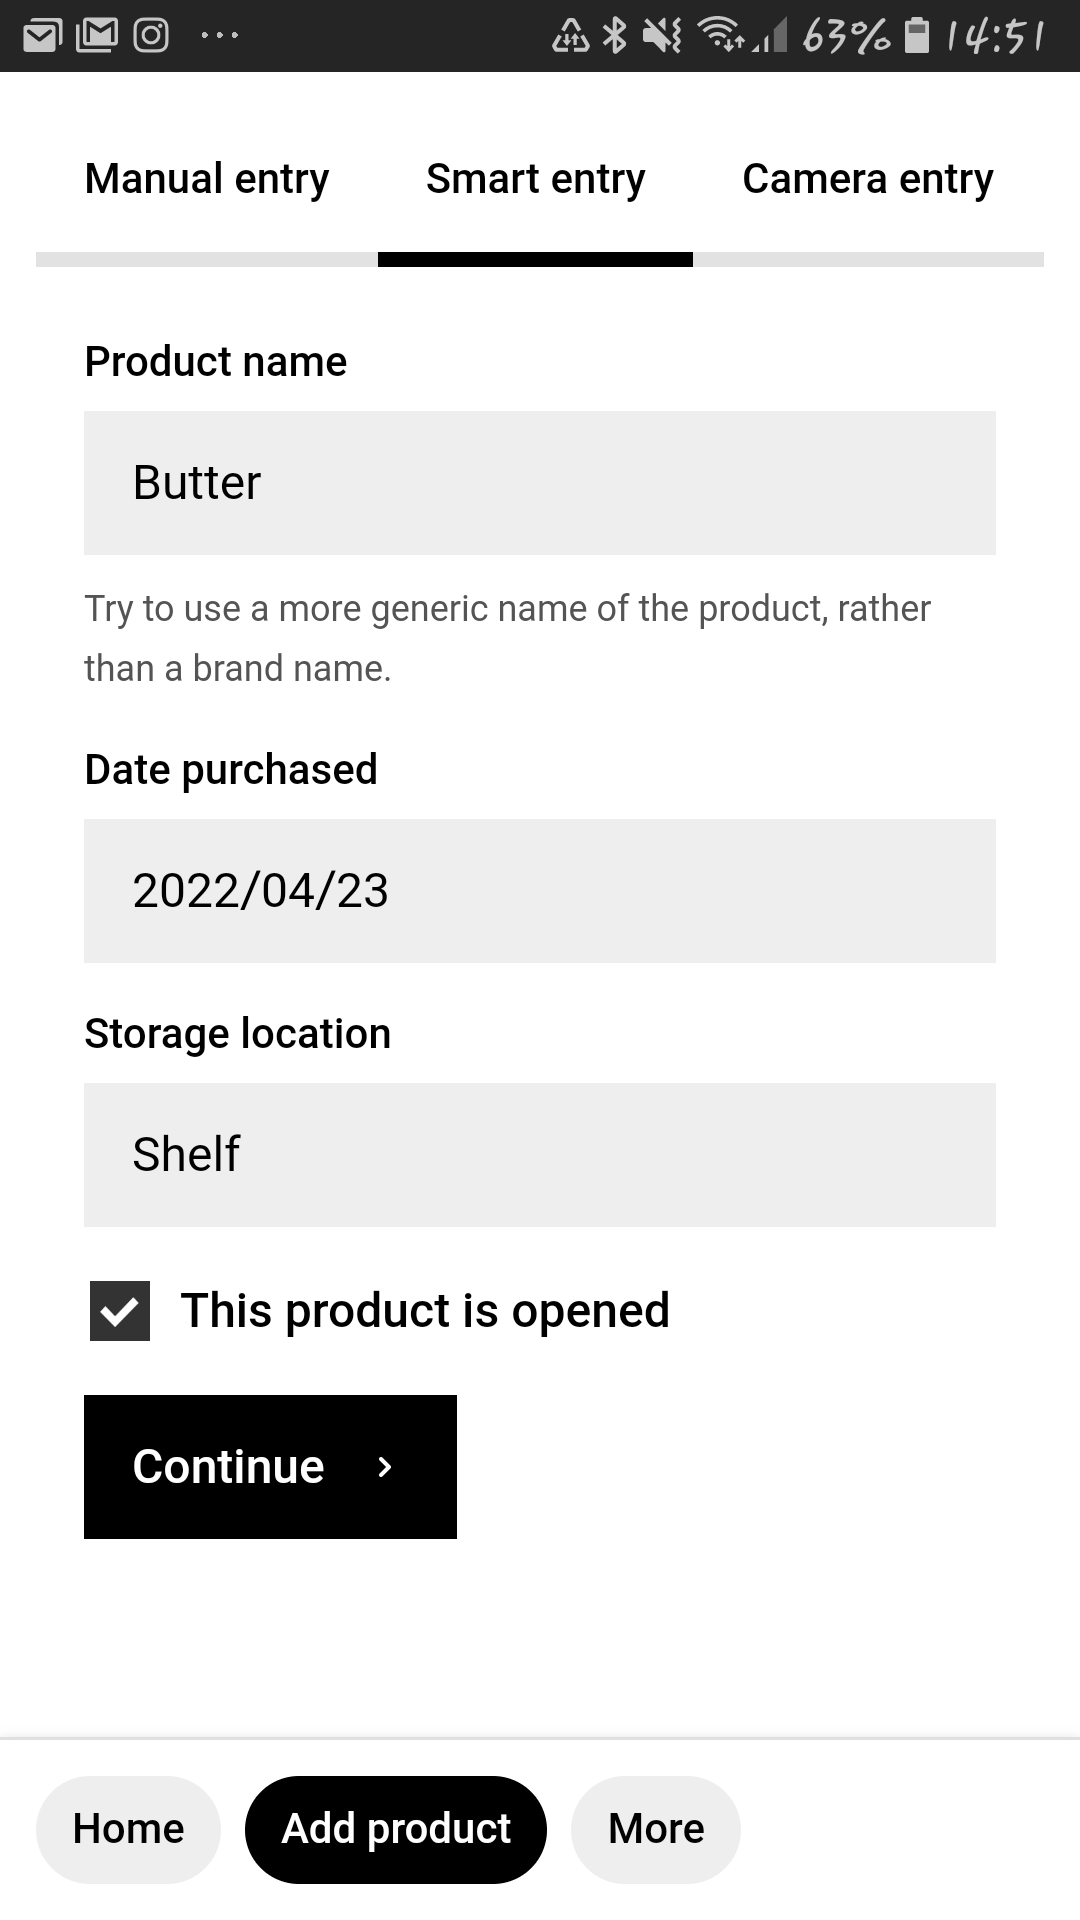Untick the "This product is opened" checkbox
This screenshot has width=1080, height=1920.
(120, 1311)
